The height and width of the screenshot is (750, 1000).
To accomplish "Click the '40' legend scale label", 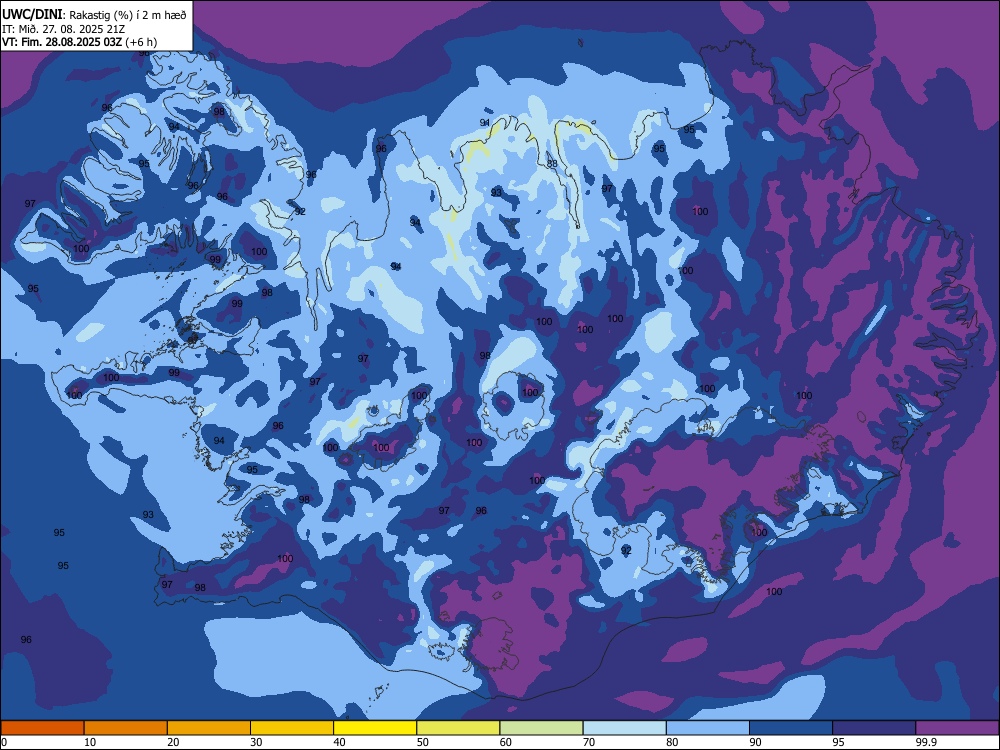I will pos(339,742).
